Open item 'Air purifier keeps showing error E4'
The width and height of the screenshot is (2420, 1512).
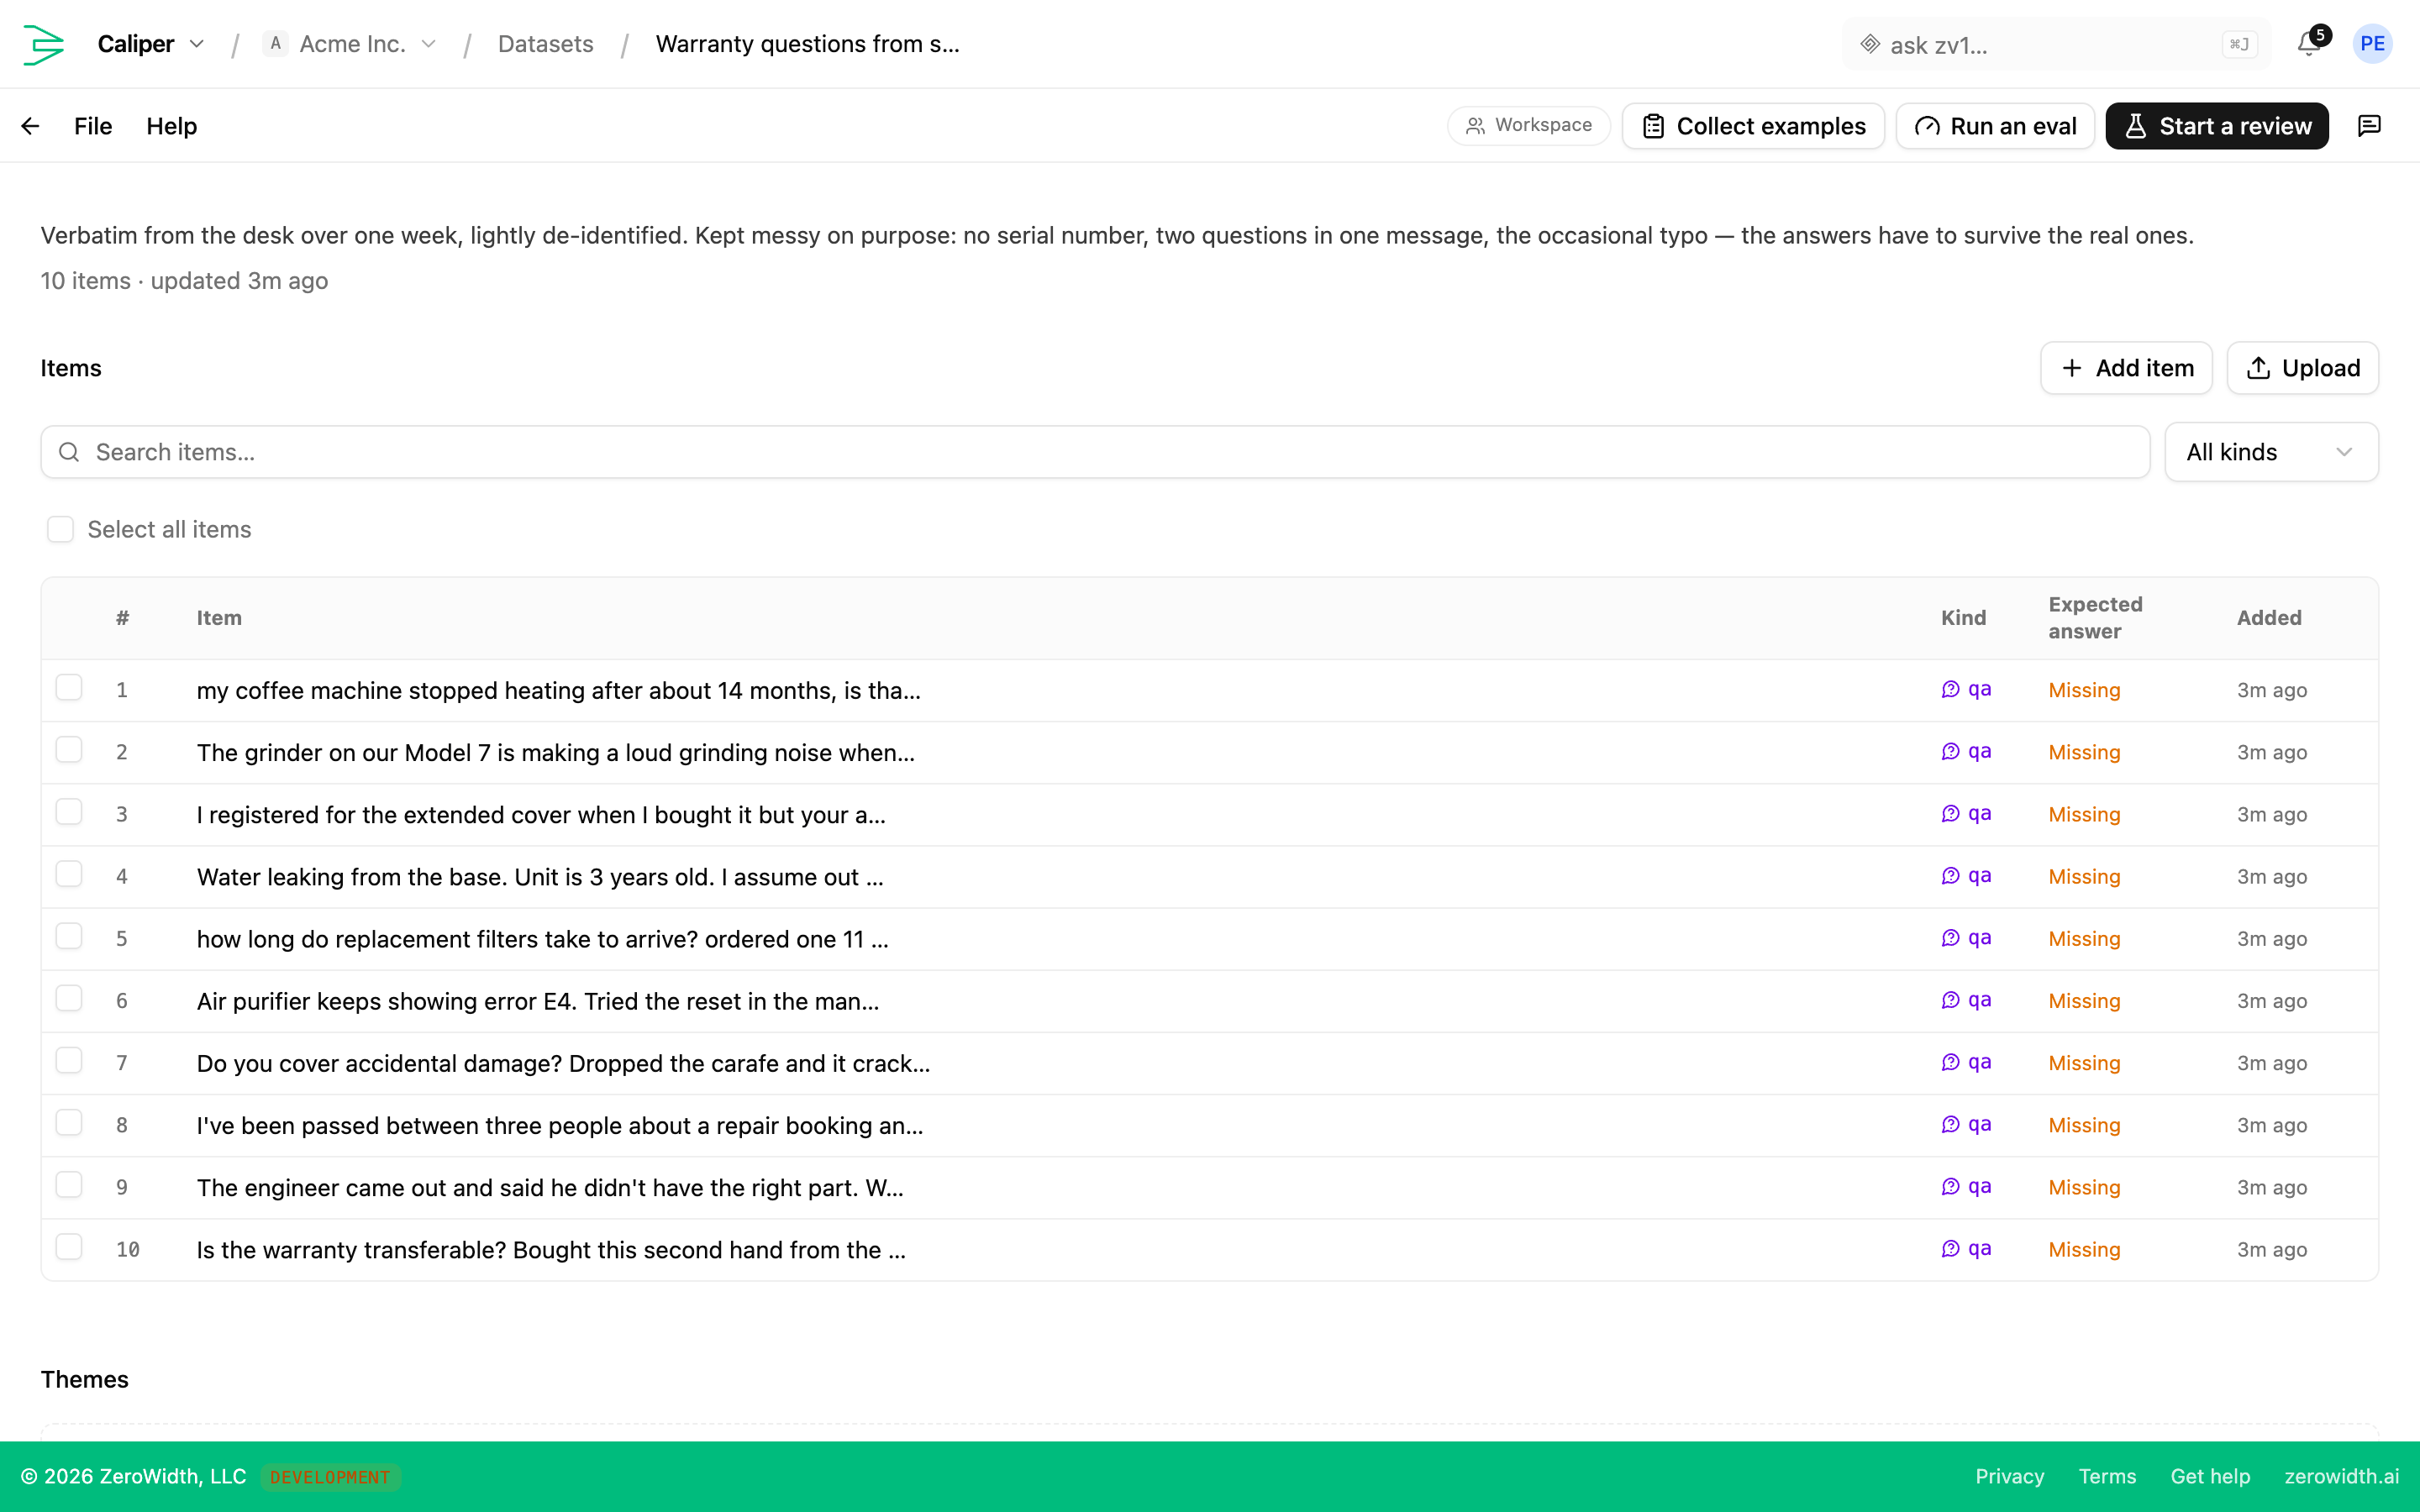coord(538,1001)
